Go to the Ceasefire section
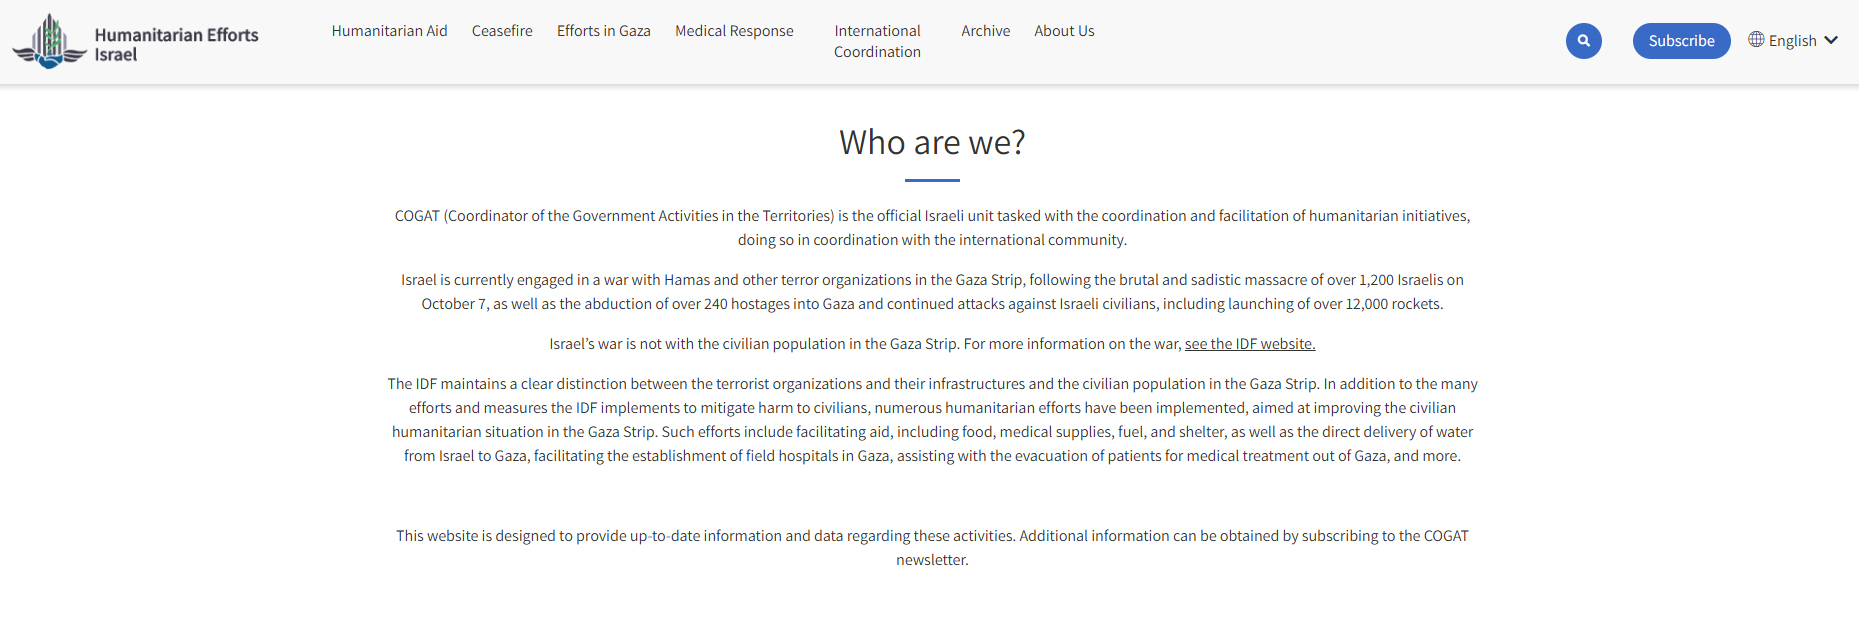 pos(502,31)
